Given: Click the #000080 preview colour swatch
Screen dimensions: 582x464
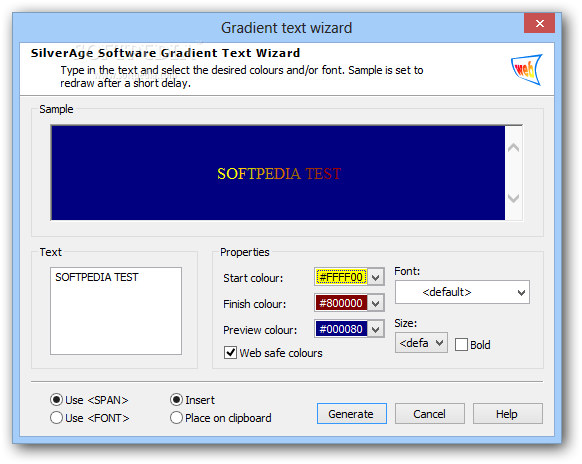Looking at the screenshot, I should point(341,329).
